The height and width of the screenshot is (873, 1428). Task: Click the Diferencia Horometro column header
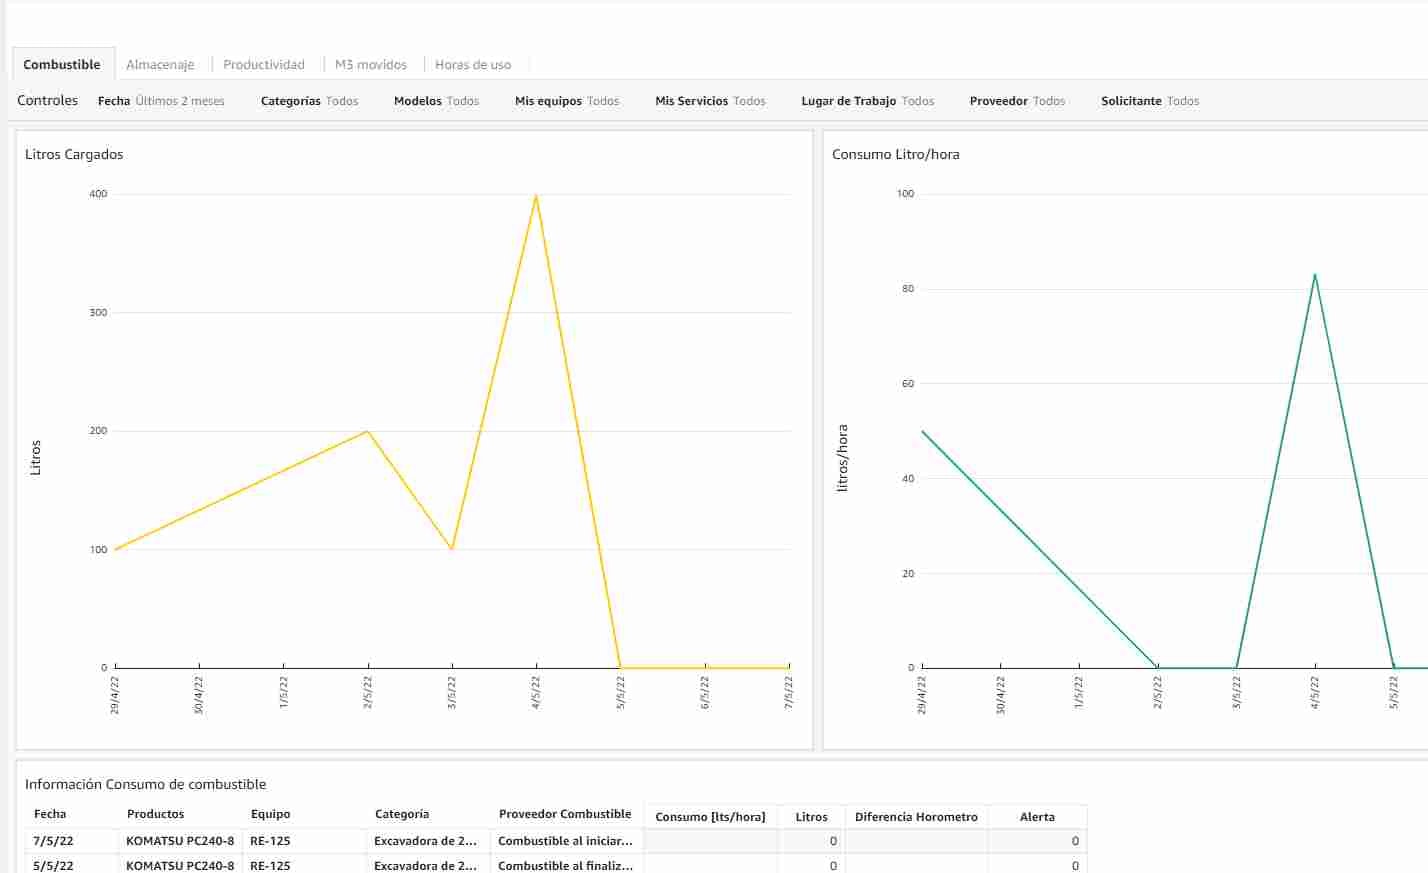pyautogui.click(x=916, y=817)
